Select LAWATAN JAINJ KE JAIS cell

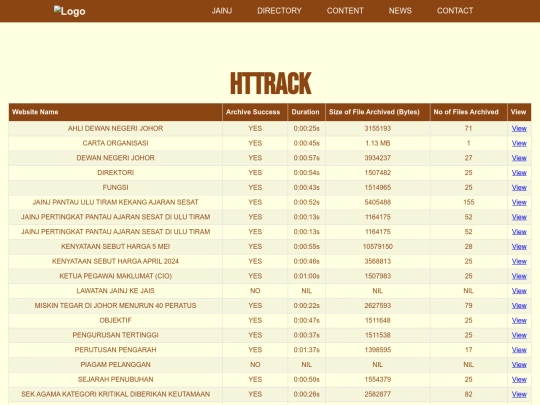(x=115, y=291)
